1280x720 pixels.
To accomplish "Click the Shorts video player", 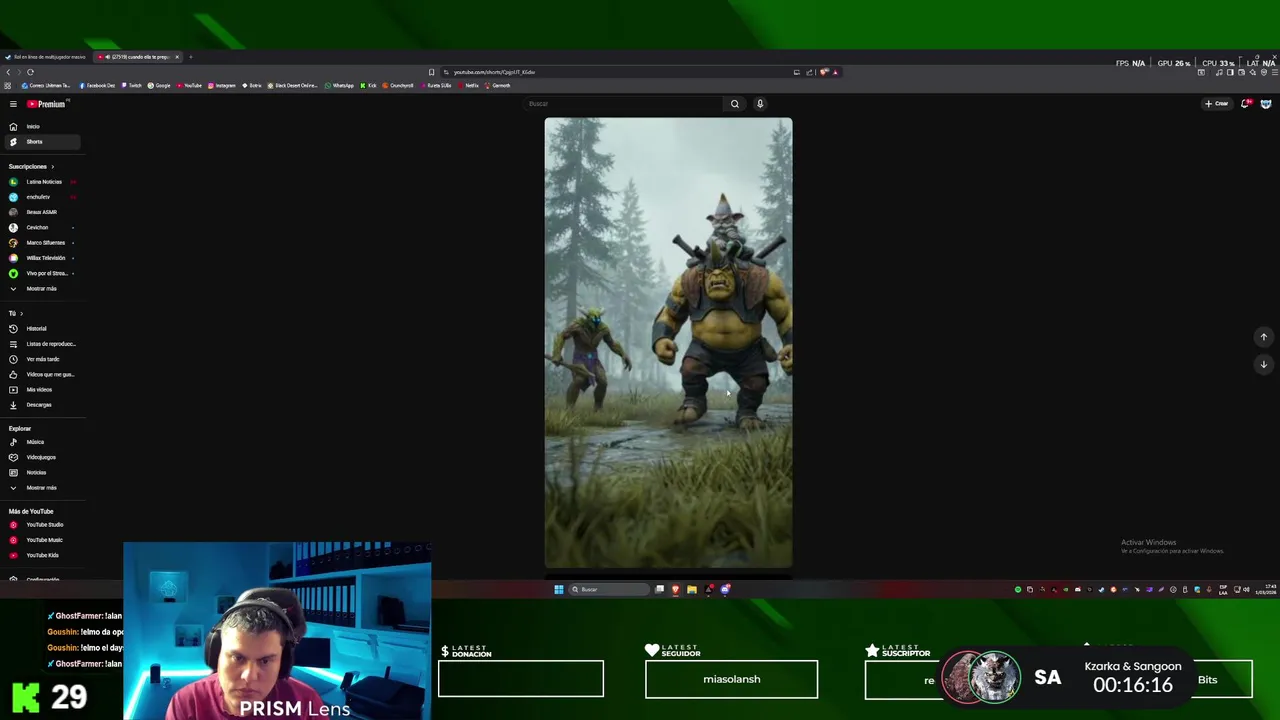I will click(x=668, y=343).
